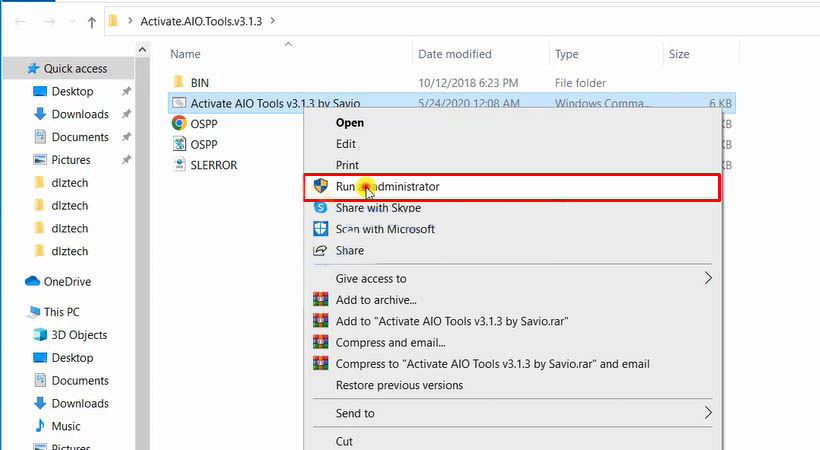Open OneDrive in sidebar
The width and height of the screenshot is (820, 450).
pos(67,282)
